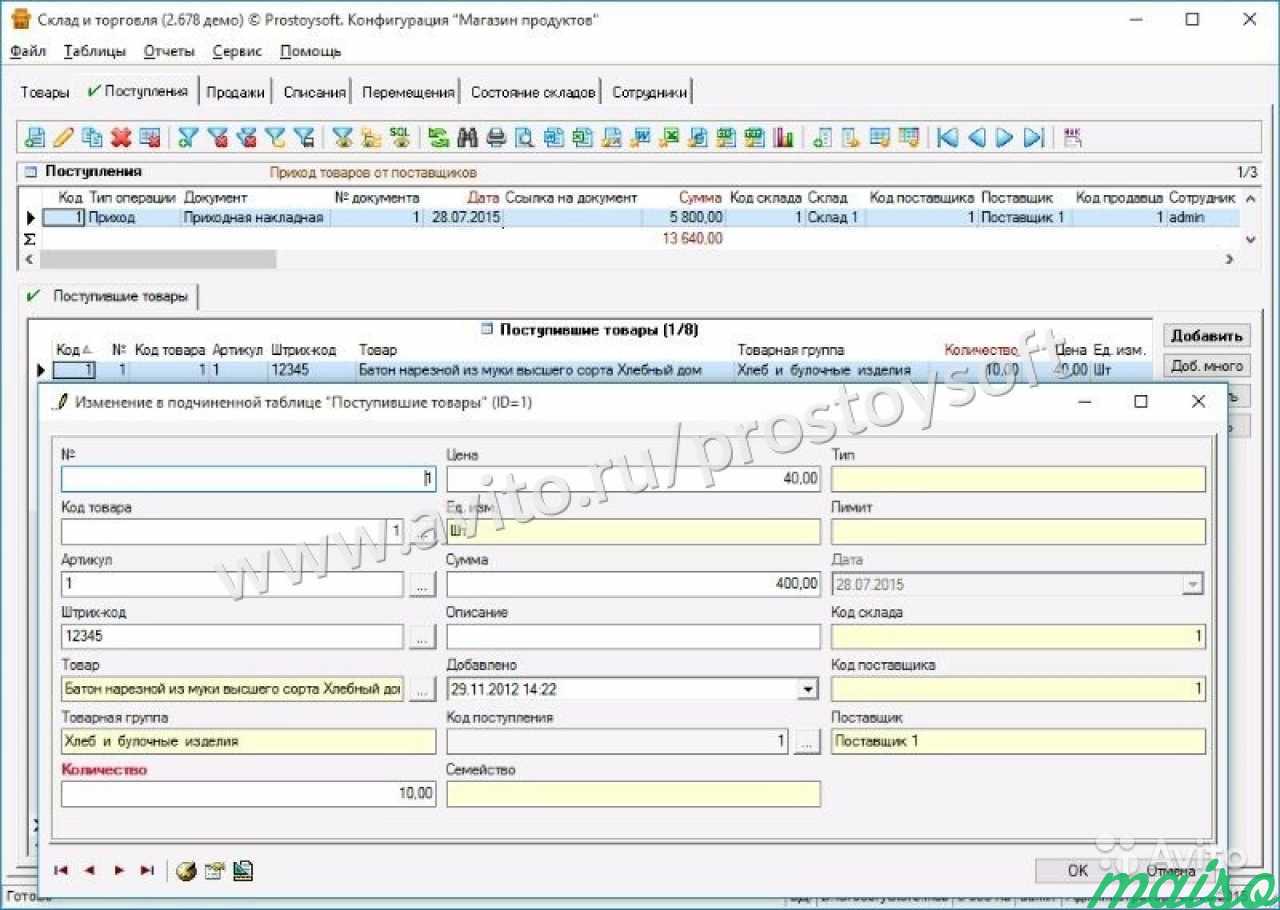This screenshot has width=1280, height=910.
Task: Click the printer icon in toolbar
Action: click(x=496, y=137)
